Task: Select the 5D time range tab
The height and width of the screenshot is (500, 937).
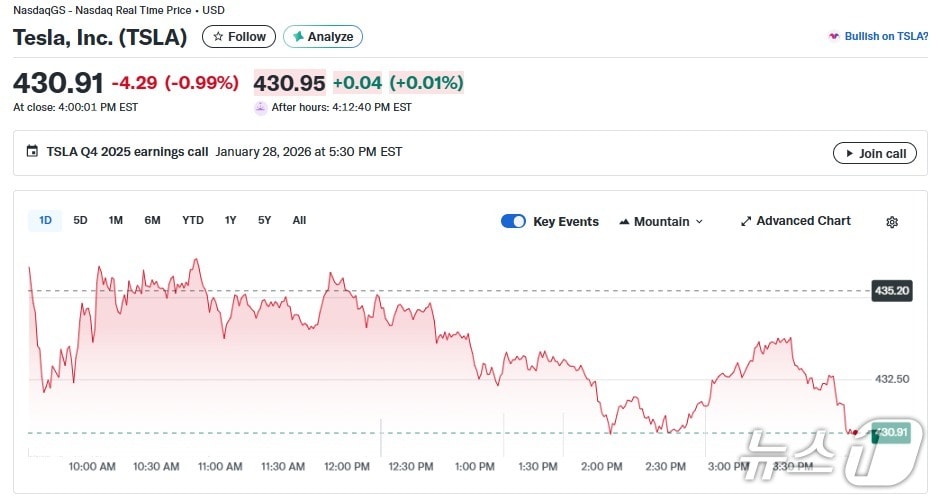Action: 81,221
